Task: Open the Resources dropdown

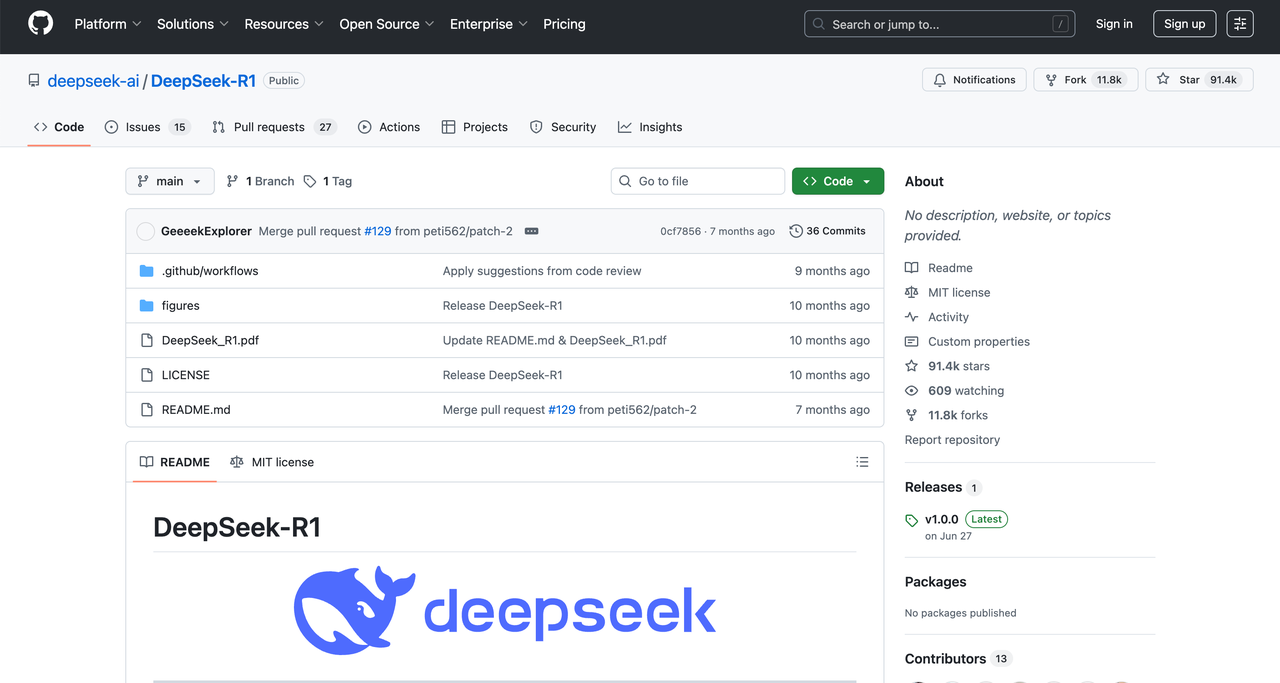Action: pos(284,24)
